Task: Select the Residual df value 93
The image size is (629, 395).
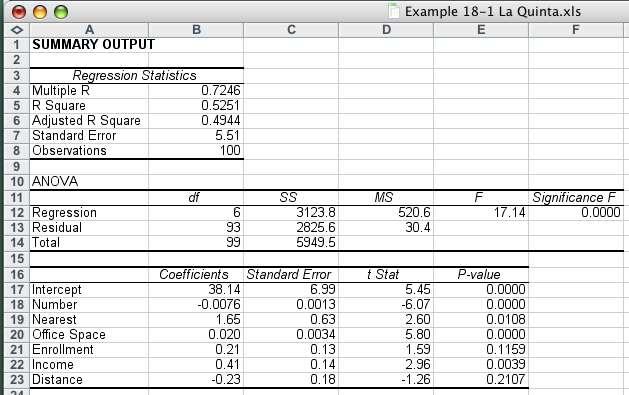Action: (x=196, y=228)
